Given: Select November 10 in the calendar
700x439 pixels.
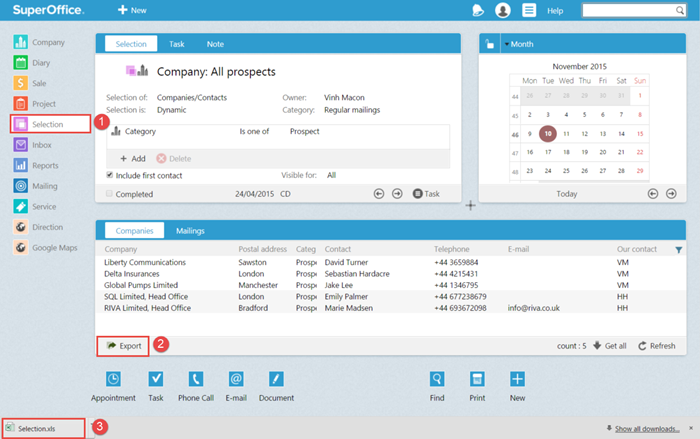Looking at the screenshot, I should (x=548, y=134).
